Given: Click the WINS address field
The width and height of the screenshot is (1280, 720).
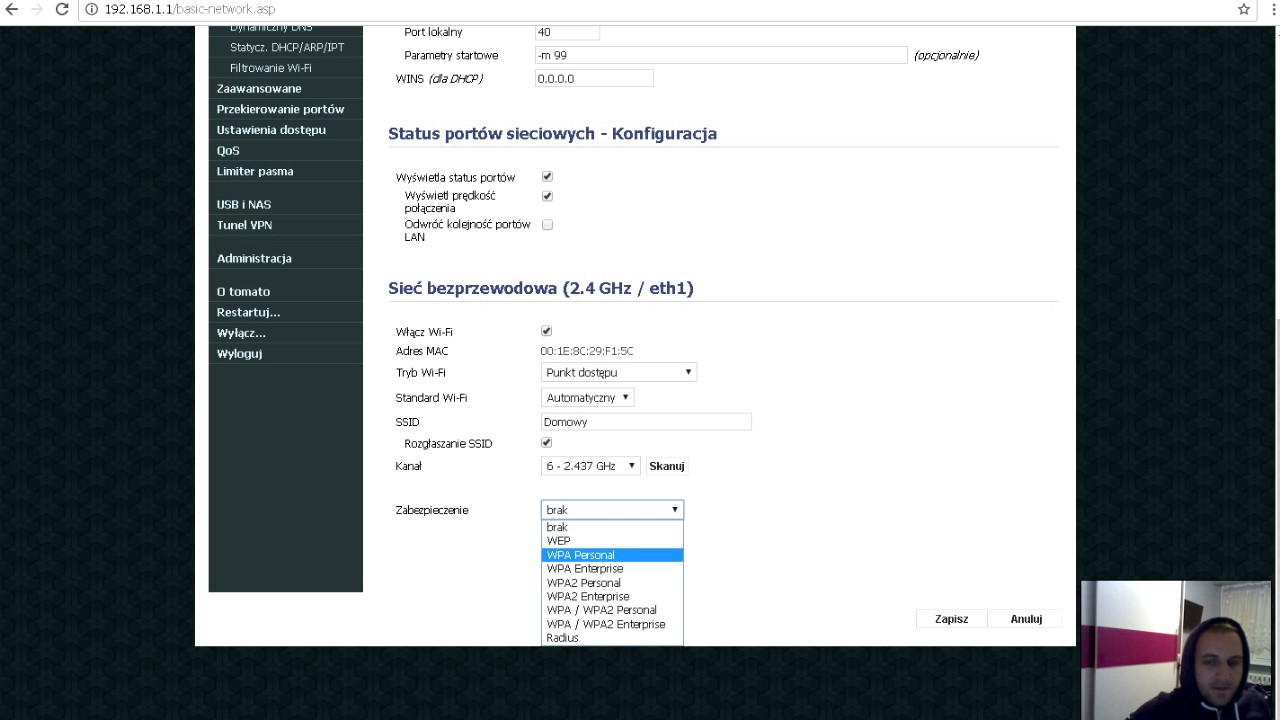Looking at the screenshot, I should coord(594,78).
